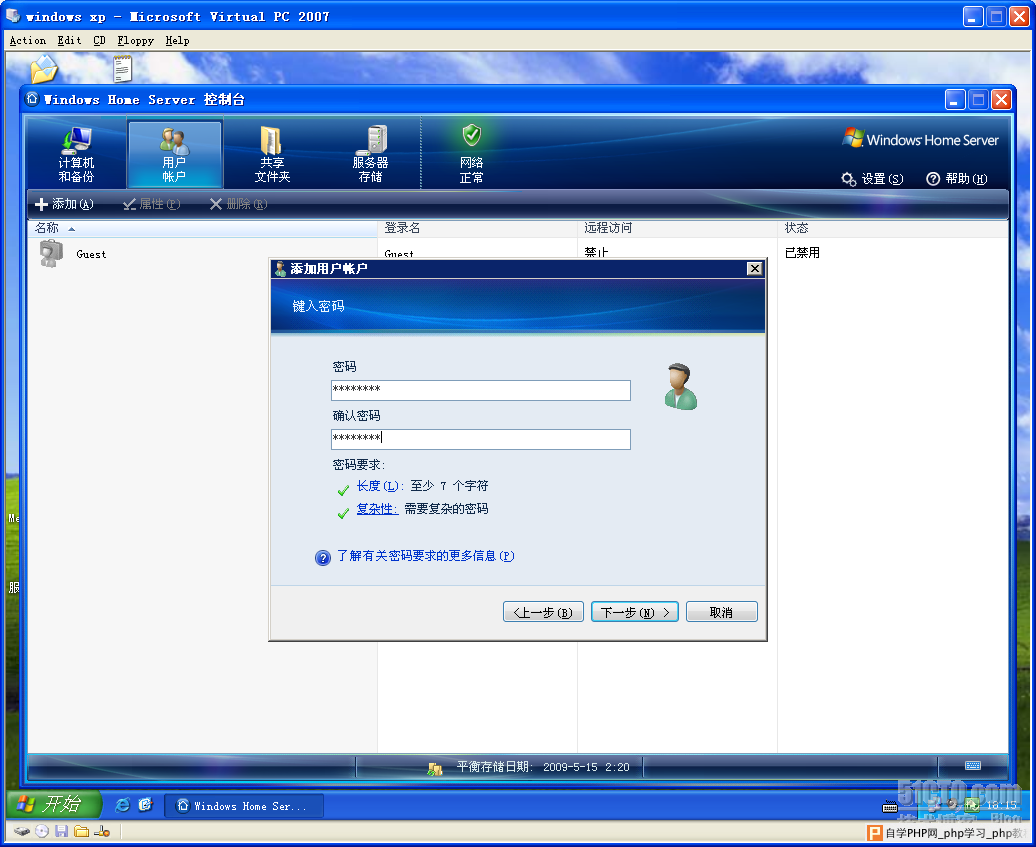This screenshot has width=1036, height=847.
Task: Launch Internet Explorer from quick launch
Action: (122, 805)
